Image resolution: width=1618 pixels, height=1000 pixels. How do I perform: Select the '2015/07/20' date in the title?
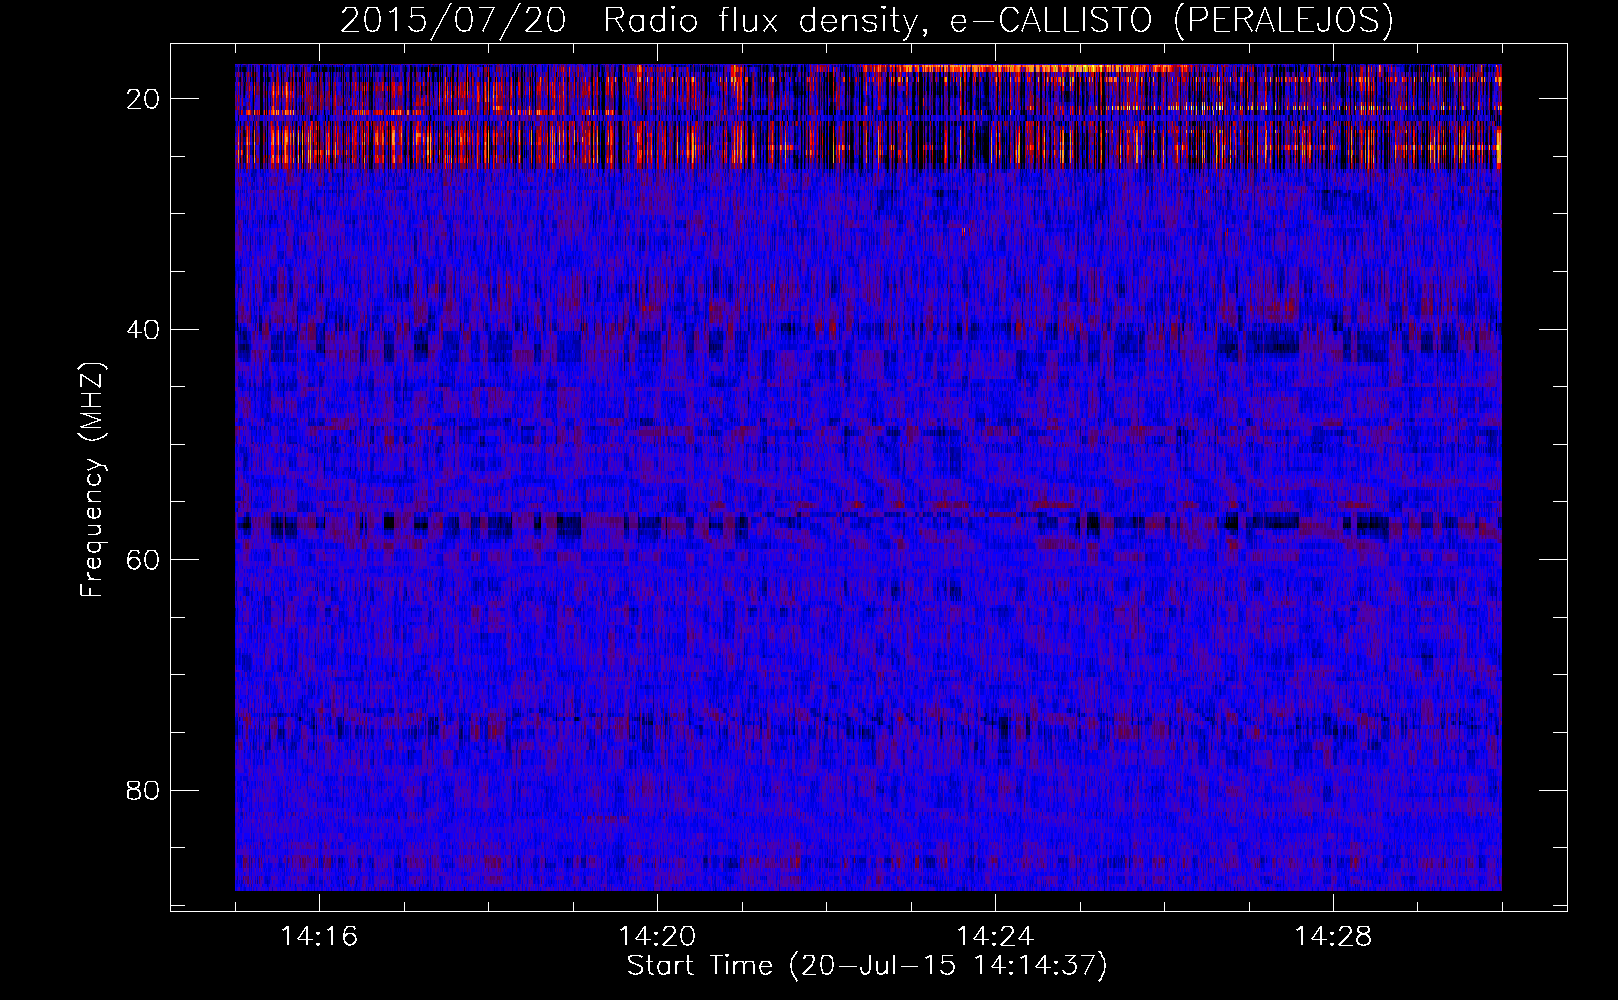coord(453,20)
